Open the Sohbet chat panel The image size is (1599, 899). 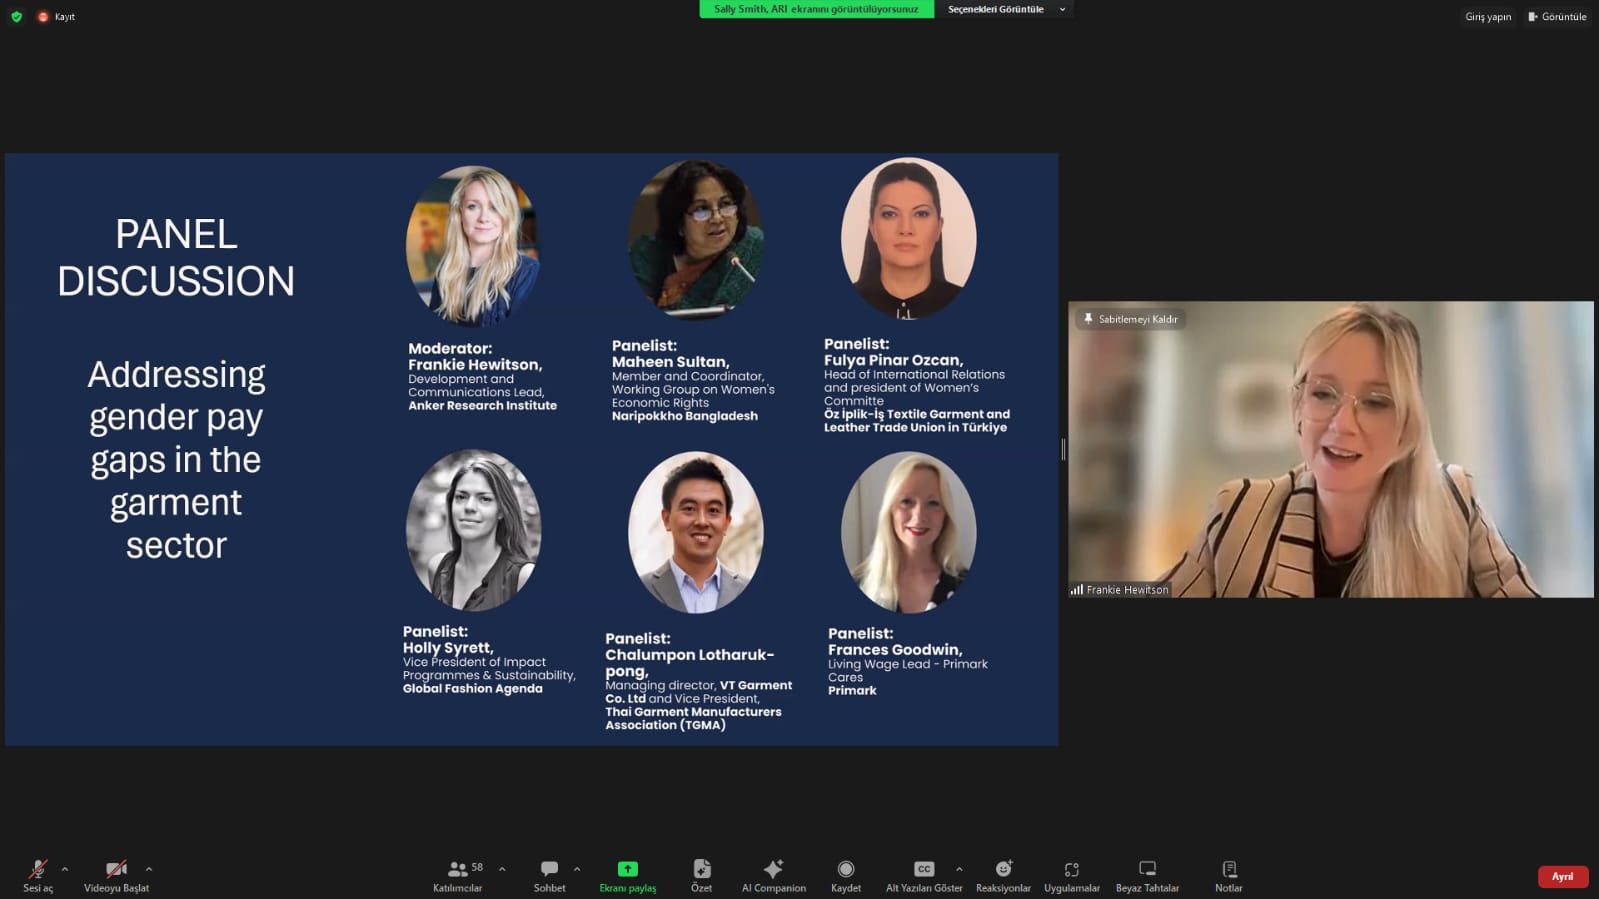pos(549,876)
